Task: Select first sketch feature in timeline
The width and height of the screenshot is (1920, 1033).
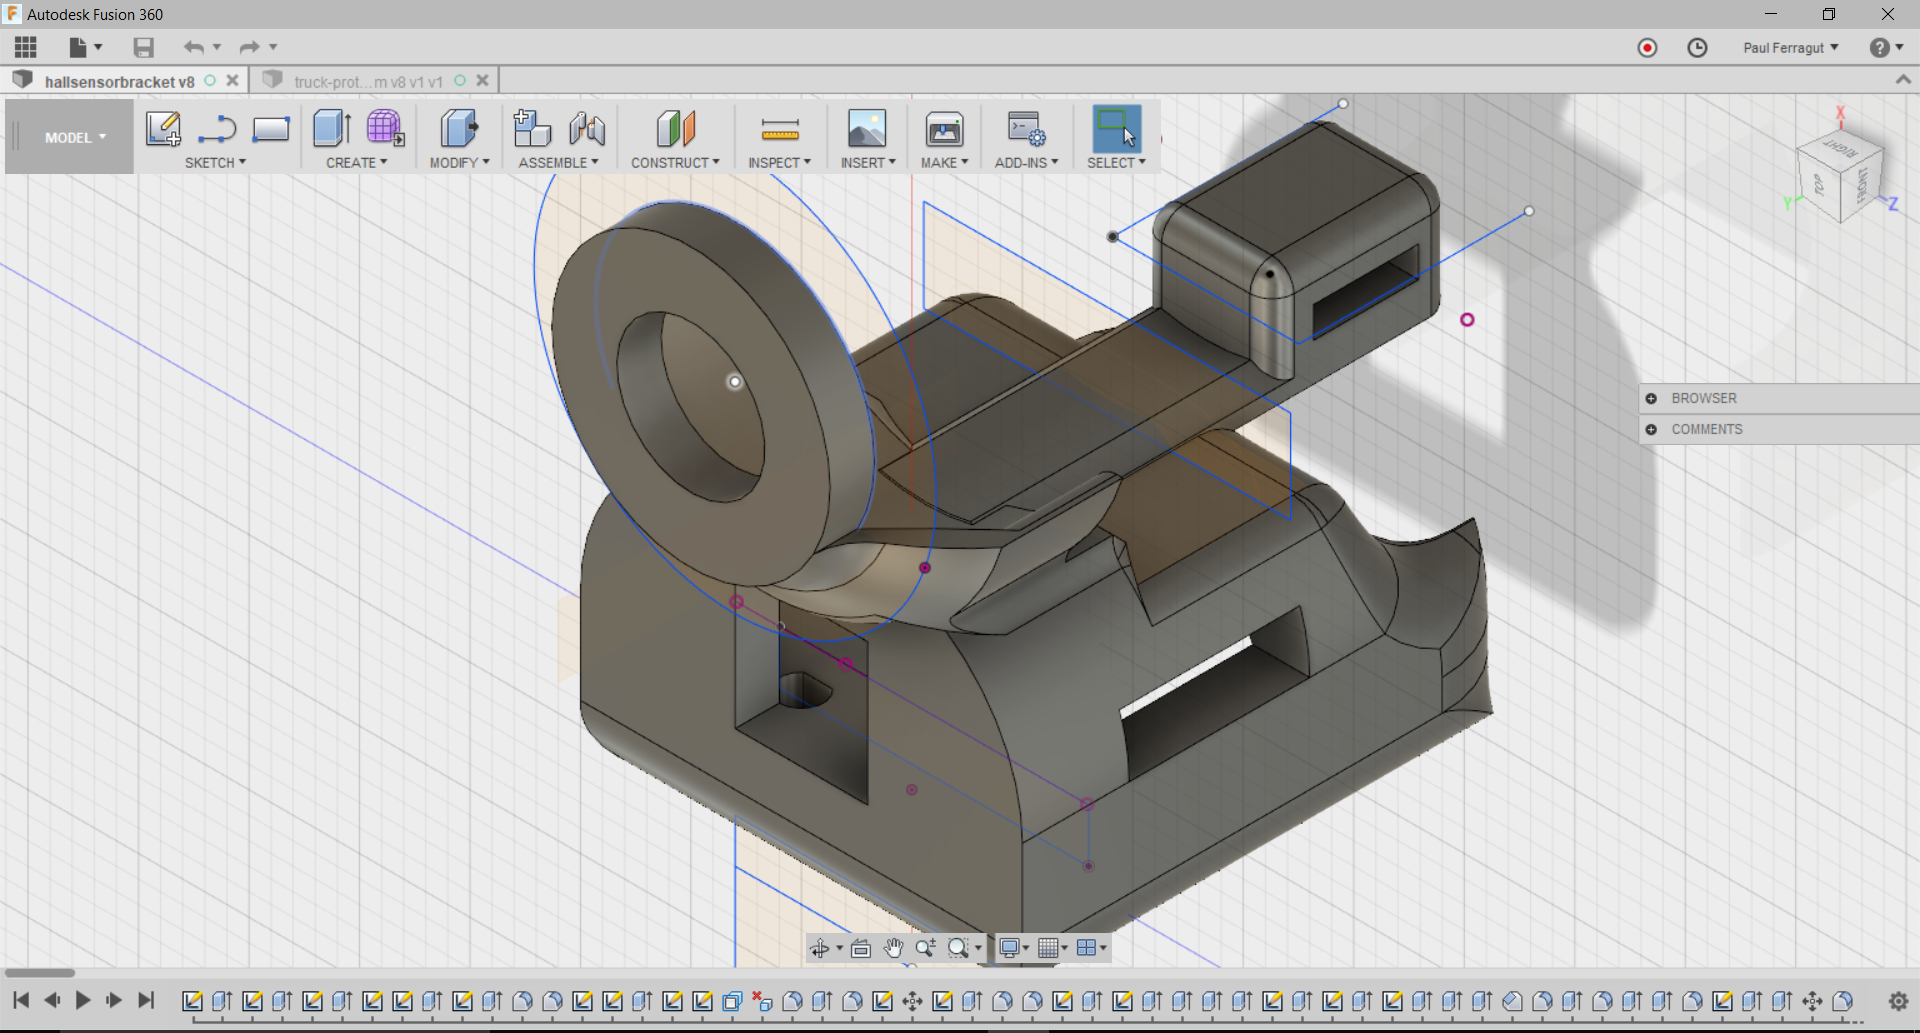Action: click(x=192, y=1001)
